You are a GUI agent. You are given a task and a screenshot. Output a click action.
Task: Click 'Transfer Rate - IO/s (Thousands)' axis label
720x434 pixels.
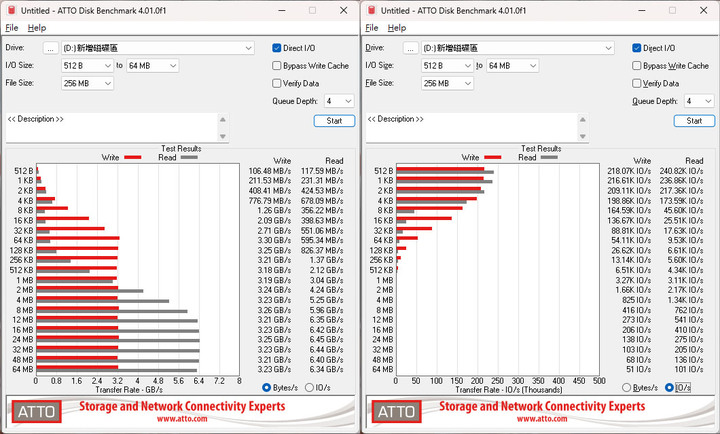point(509,390)
